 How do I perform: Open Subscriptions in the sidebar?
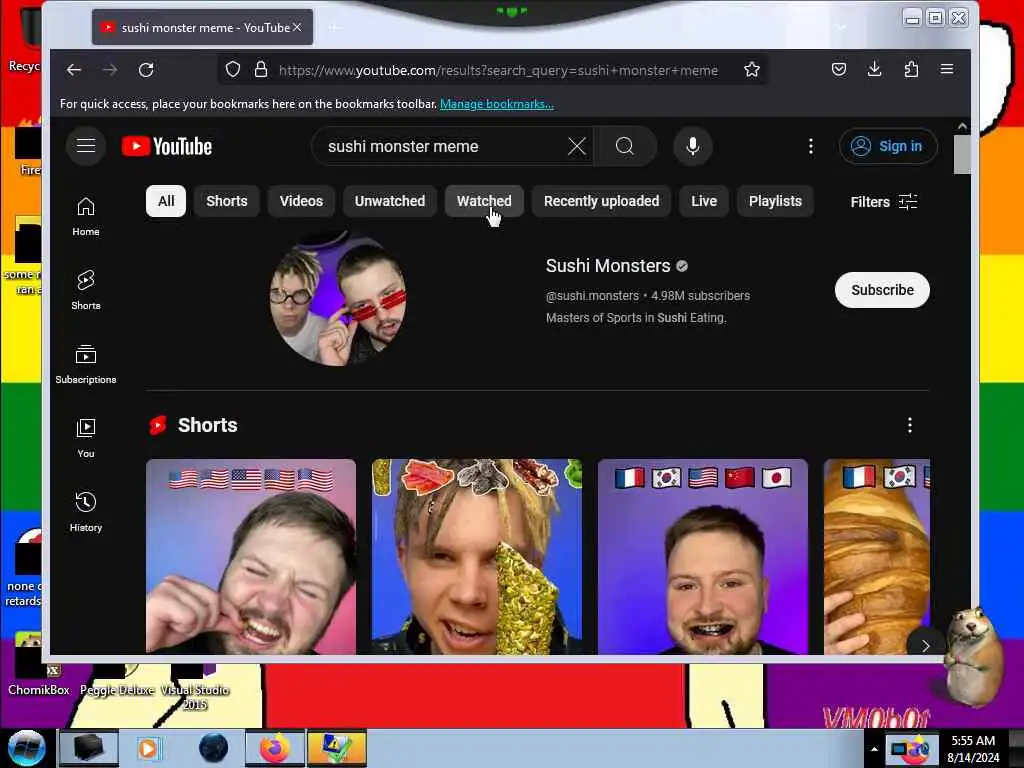[86, 364]
